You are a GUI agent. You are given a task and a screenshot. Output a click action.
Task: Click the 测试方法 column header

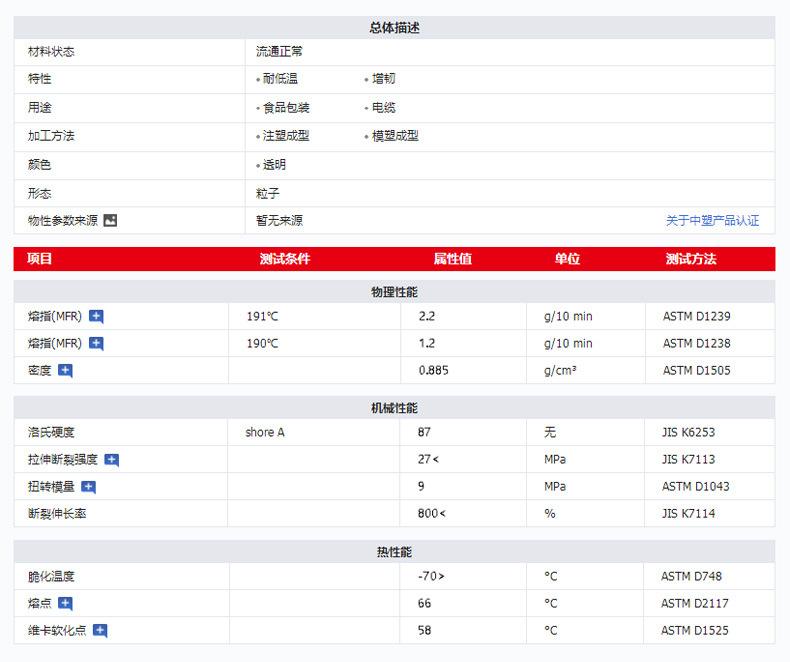[691, 259]
